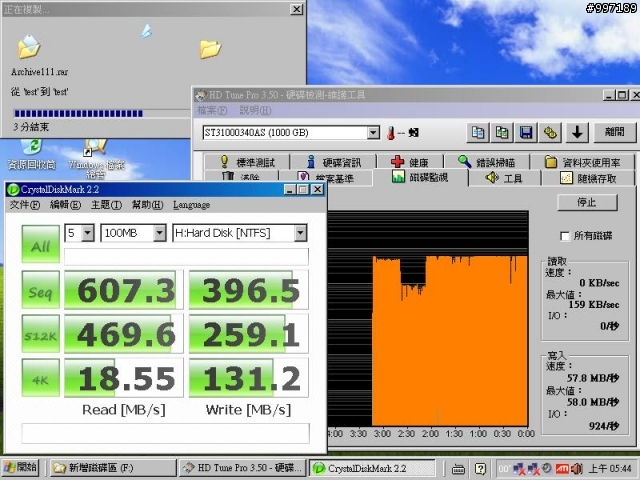Click the system clock showing 上午 05:44
The height and width of the screenshot is (480, 640).
point(610,469)
